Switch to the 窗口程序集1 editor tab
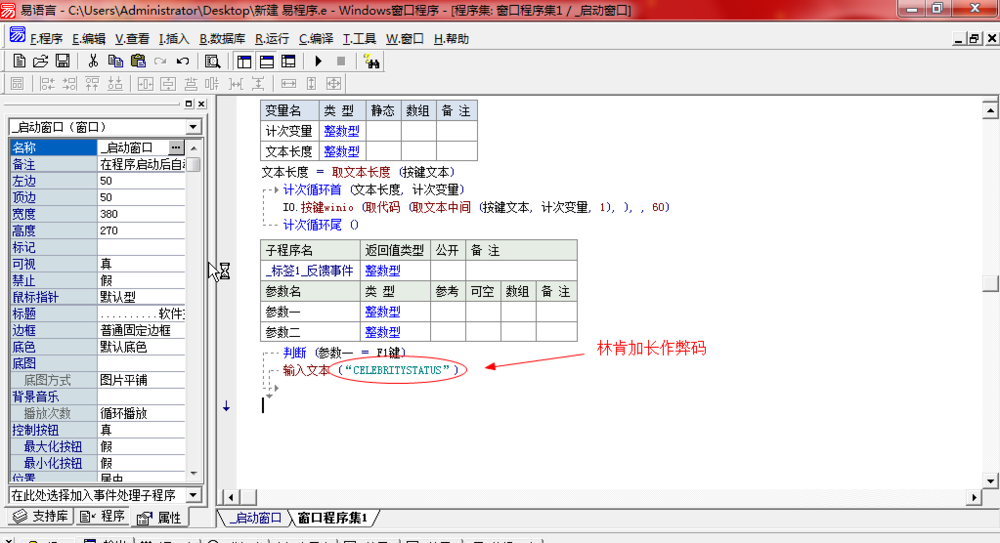 coord(332,518)
